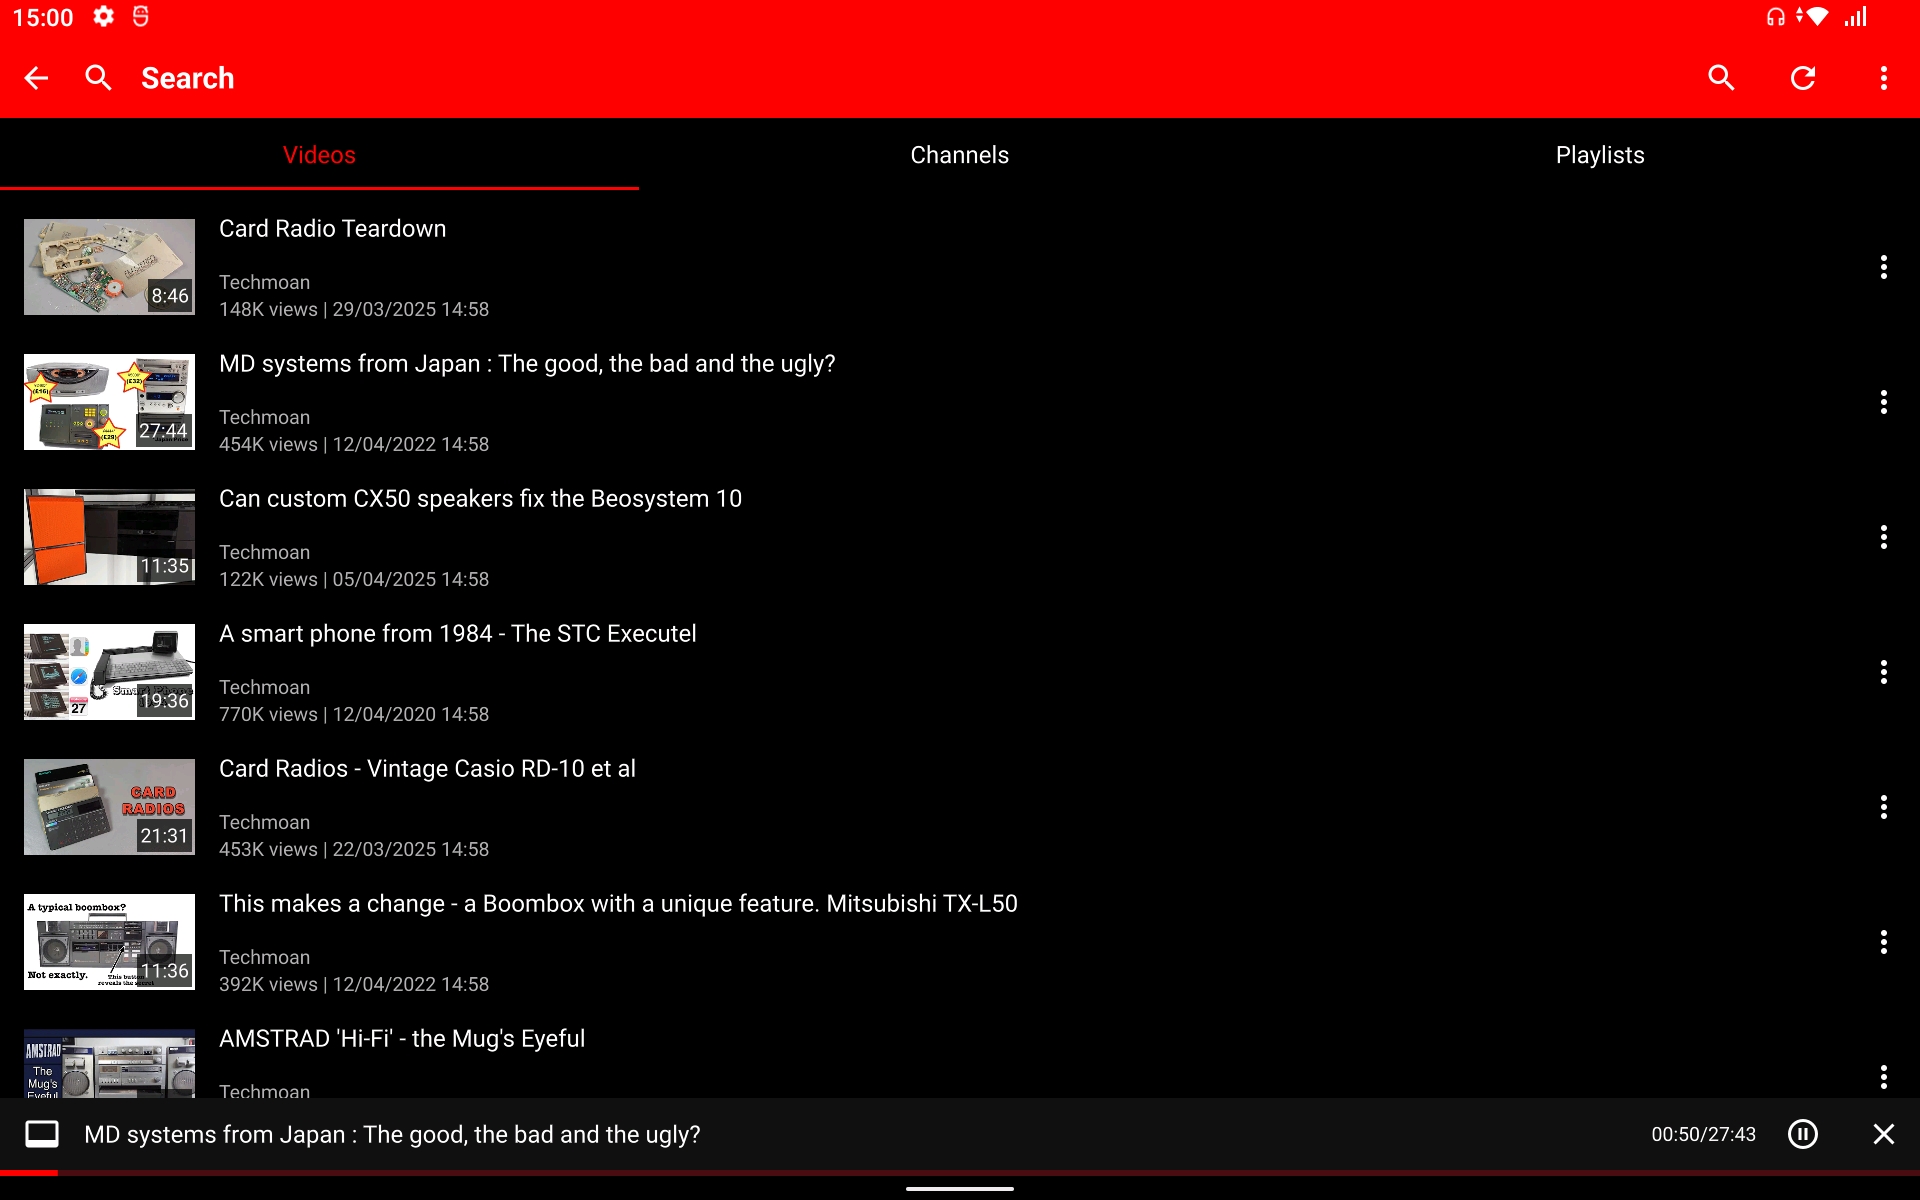Switch to the Channels tab

959,155
